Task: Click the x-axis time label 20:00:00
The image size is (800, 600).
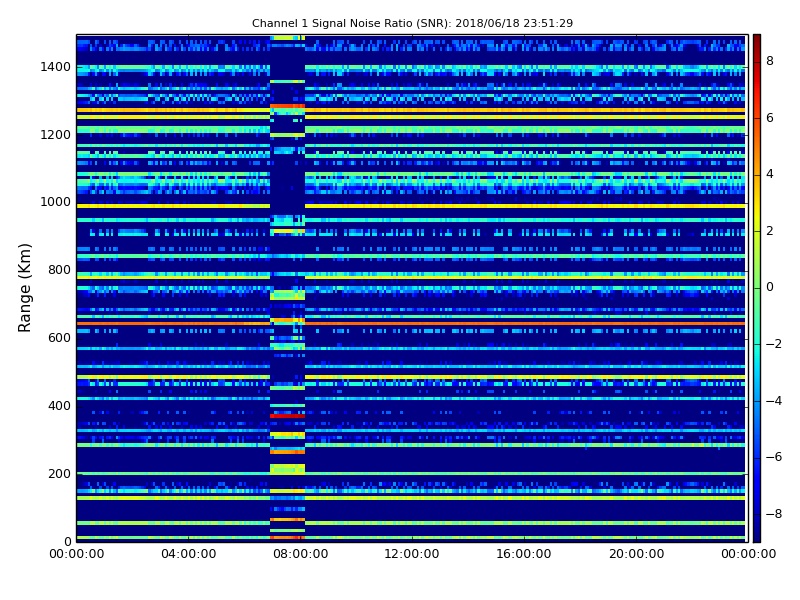Action: (x=636, y=554)
